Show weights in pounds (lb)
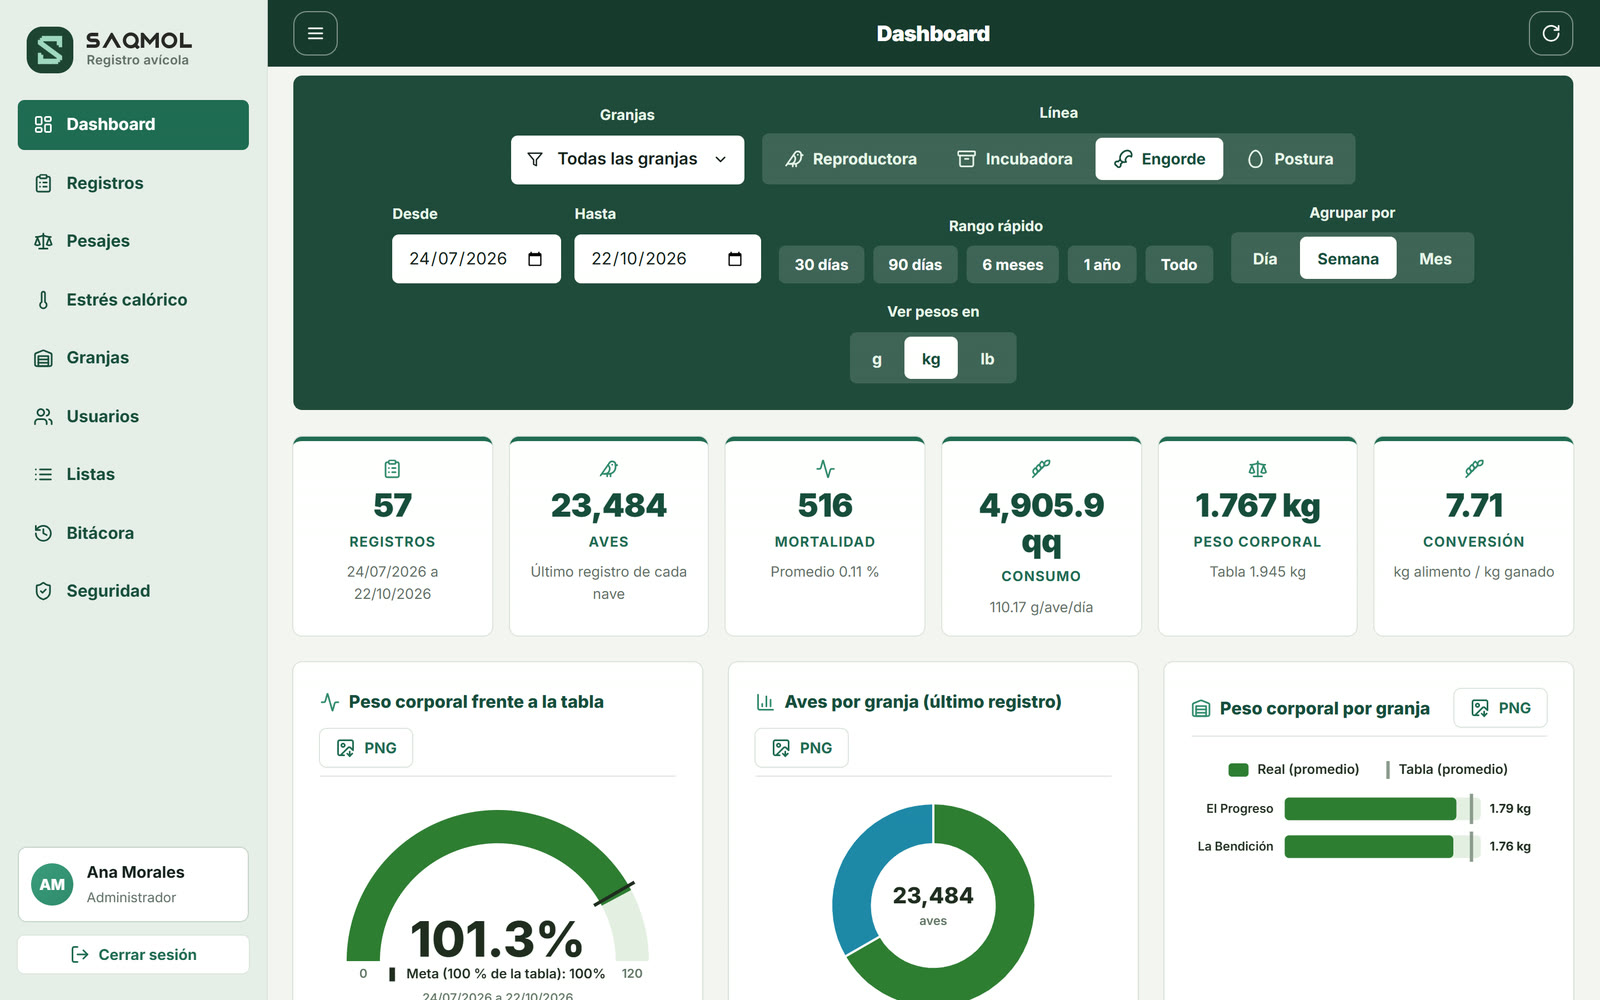1600x1000 pixels. tap(987, 358)
